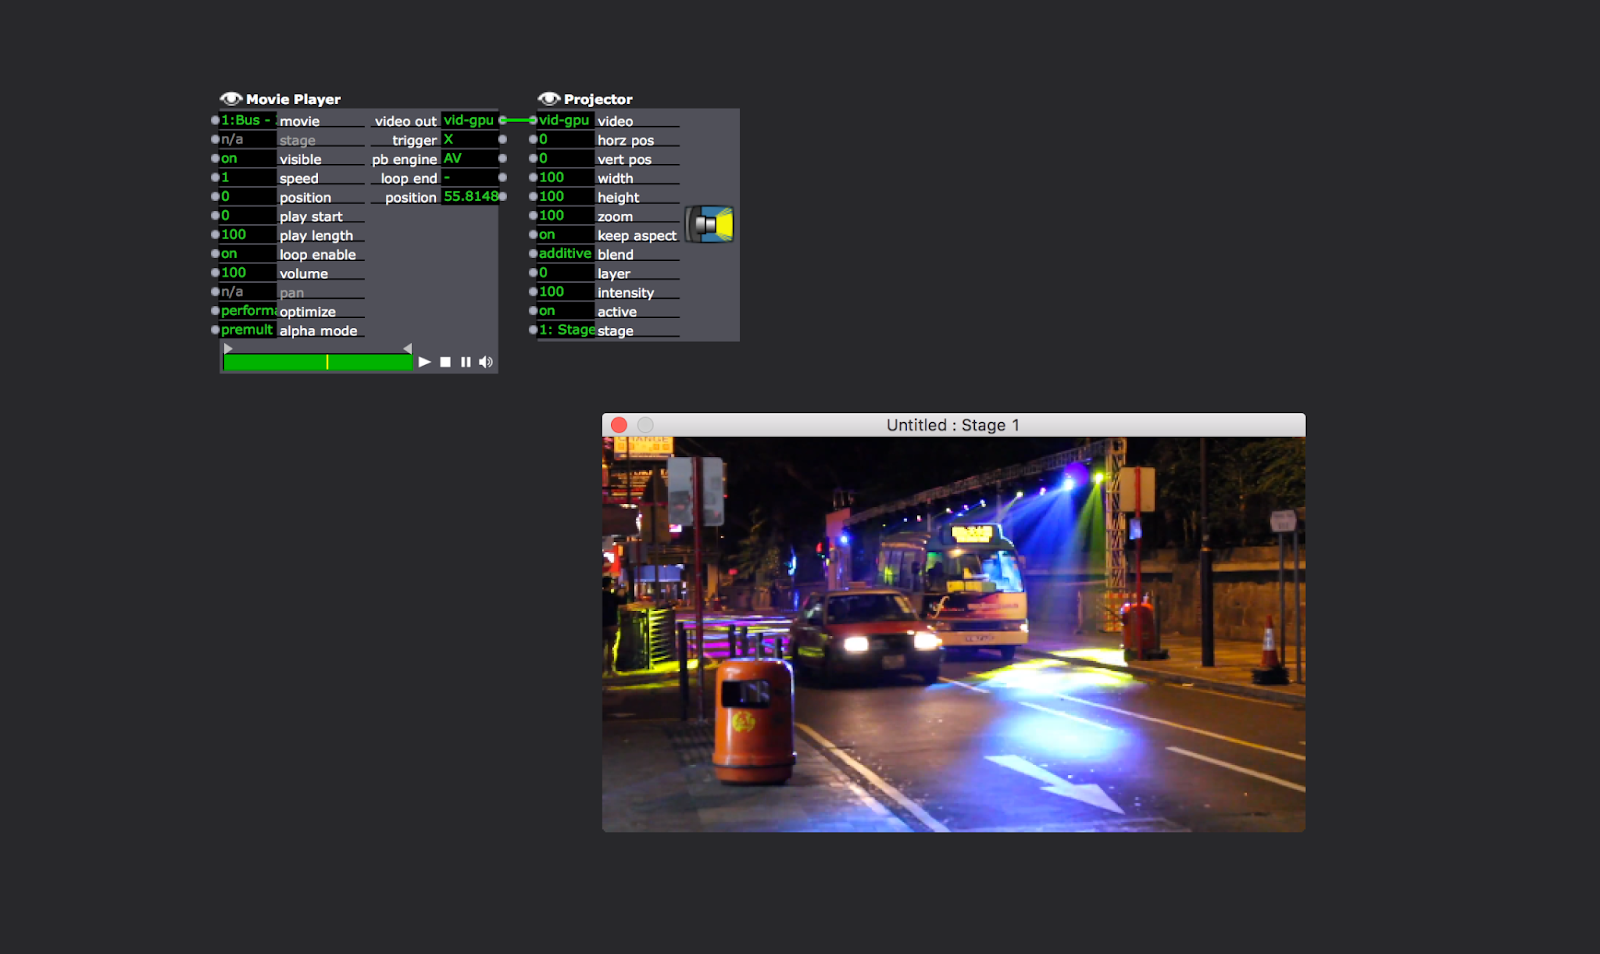1600x954 pixels.
Task: Click the Movie Player pan value n/a
Action: click(248, 291)
